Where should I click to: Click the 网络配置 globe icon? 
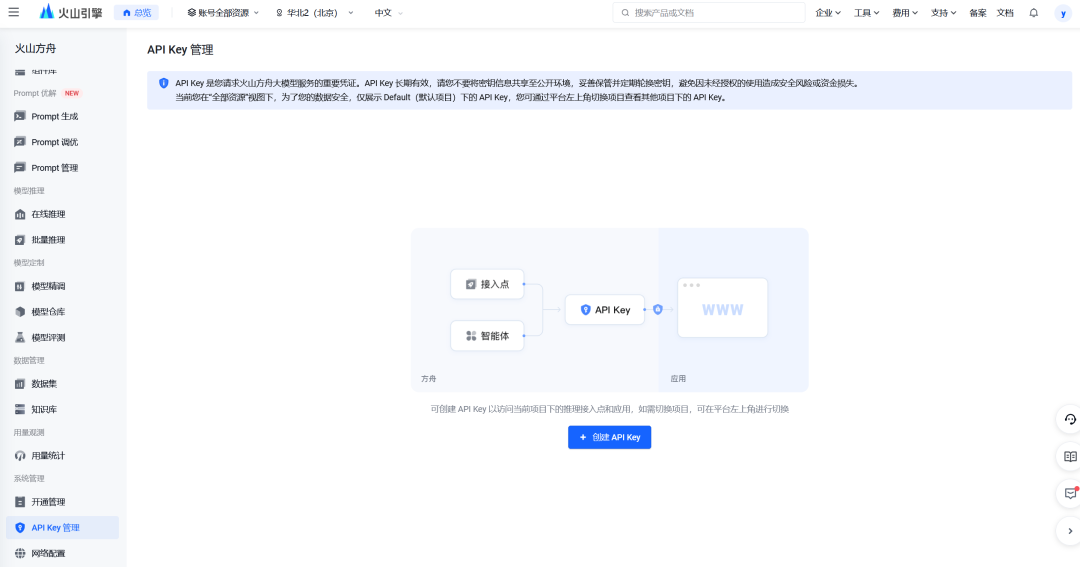click(20, 553)
